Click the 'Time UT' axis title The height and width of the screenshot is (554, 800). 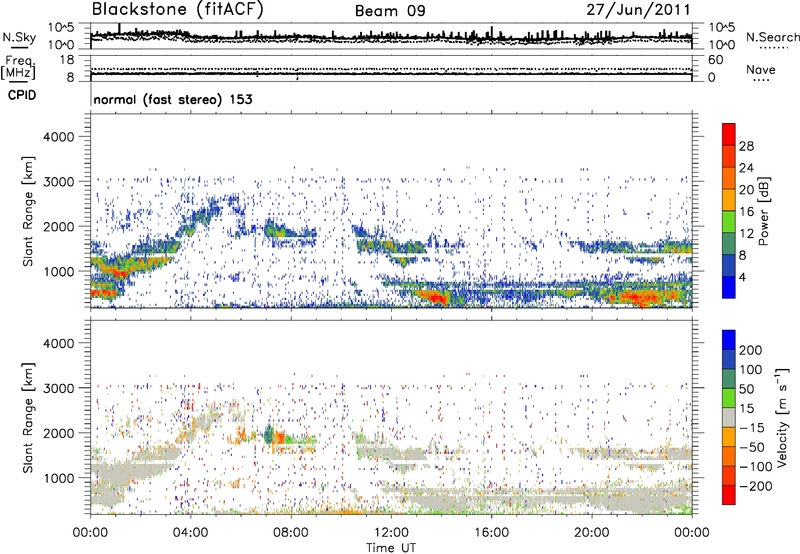[x=391, y=547]
